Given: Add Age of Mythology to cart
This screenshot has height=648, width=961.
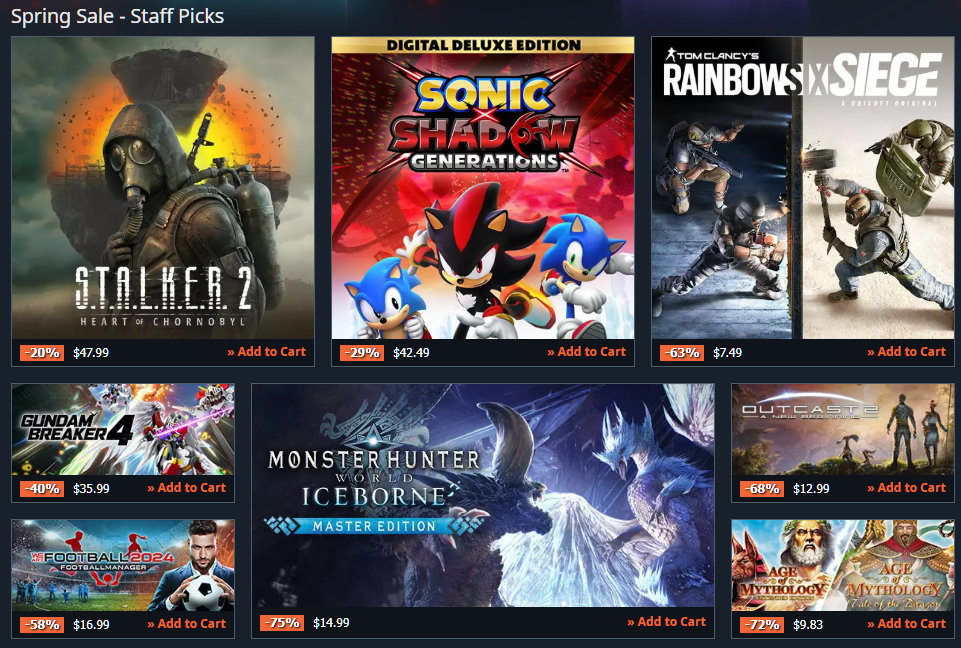Looking at the screenshot, I should pyautogui.click(x=906, y=624).
